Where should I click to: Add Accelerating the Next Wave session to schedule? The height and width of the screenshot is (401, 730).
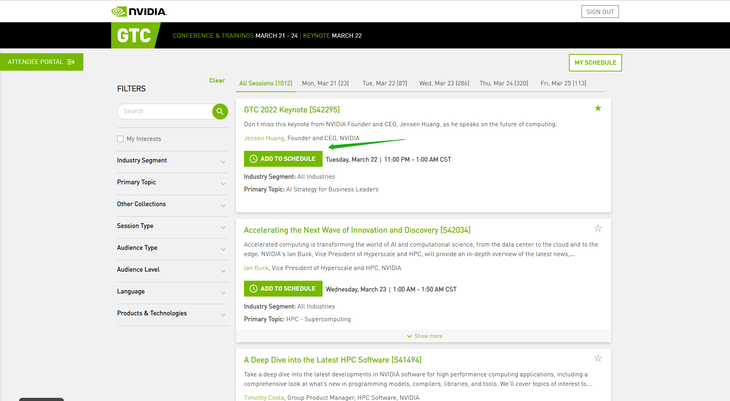point(283,289)
